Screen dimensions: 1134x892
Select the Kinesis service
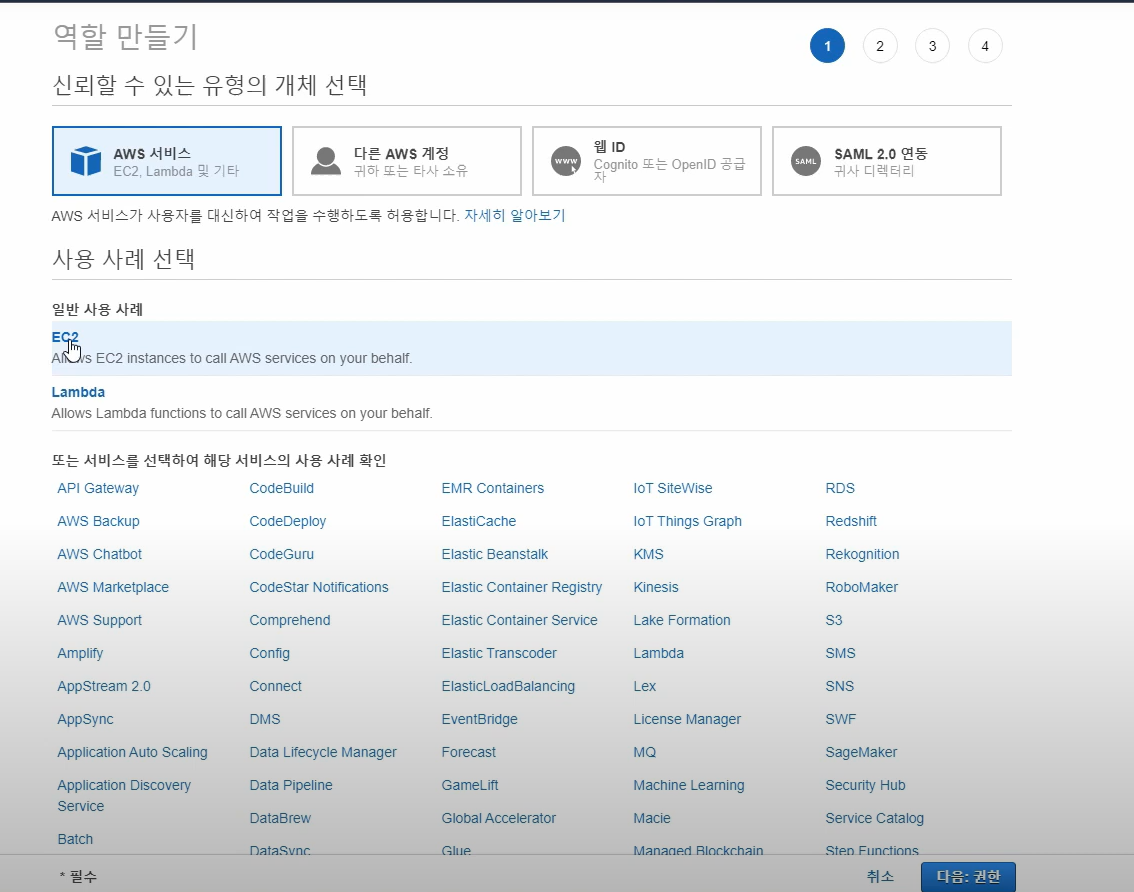656,587
